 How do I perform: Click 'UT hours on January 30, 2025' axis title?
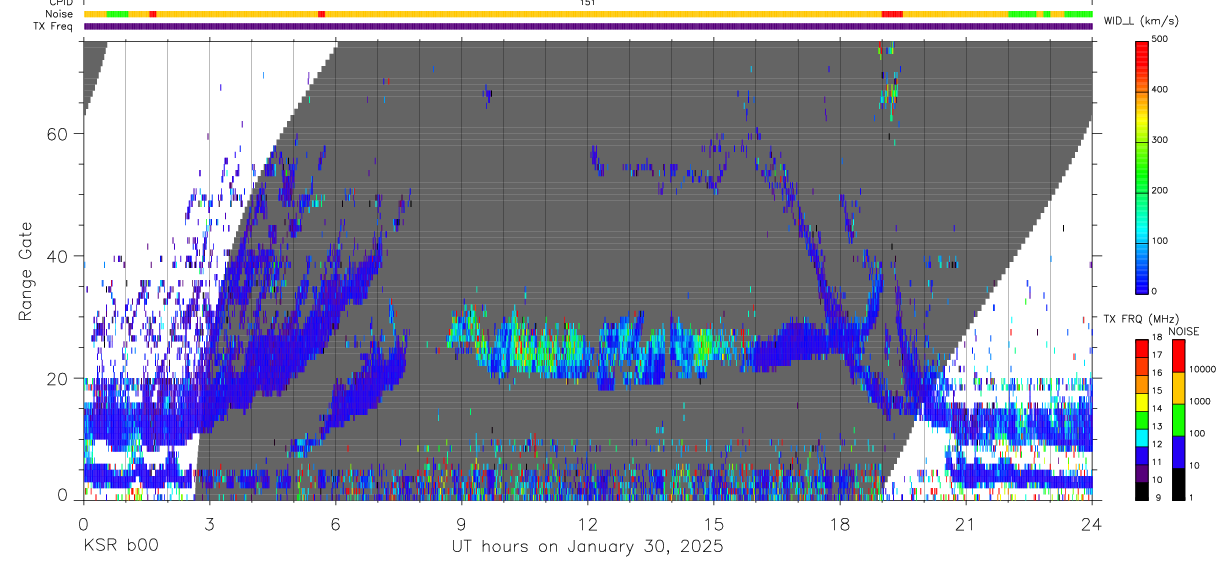586,547
